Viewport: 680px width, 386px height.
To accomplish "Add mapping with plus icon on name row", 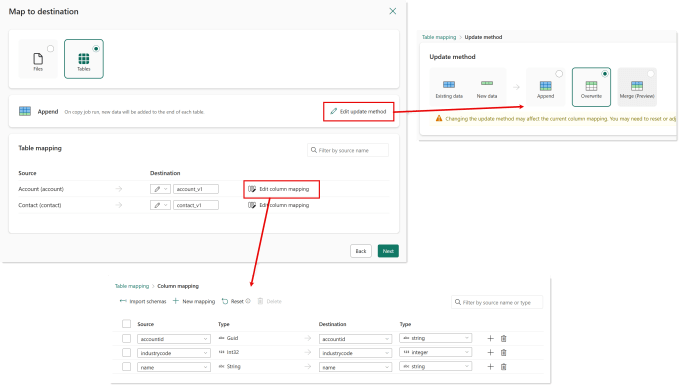I will pos(490,367).
